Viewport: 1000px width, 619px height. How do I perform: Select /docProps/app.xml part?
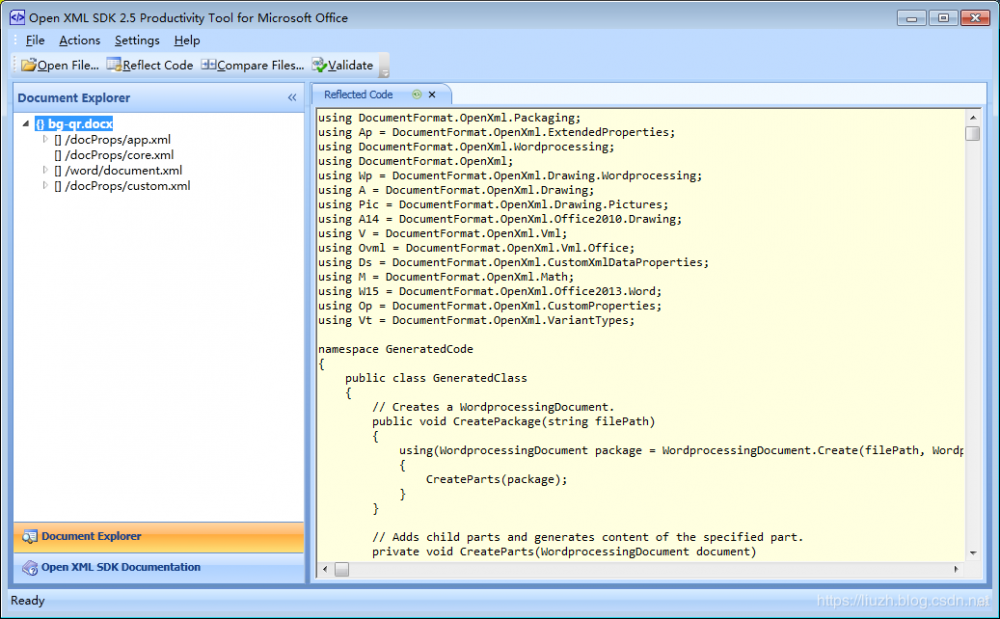coord(118,140)
